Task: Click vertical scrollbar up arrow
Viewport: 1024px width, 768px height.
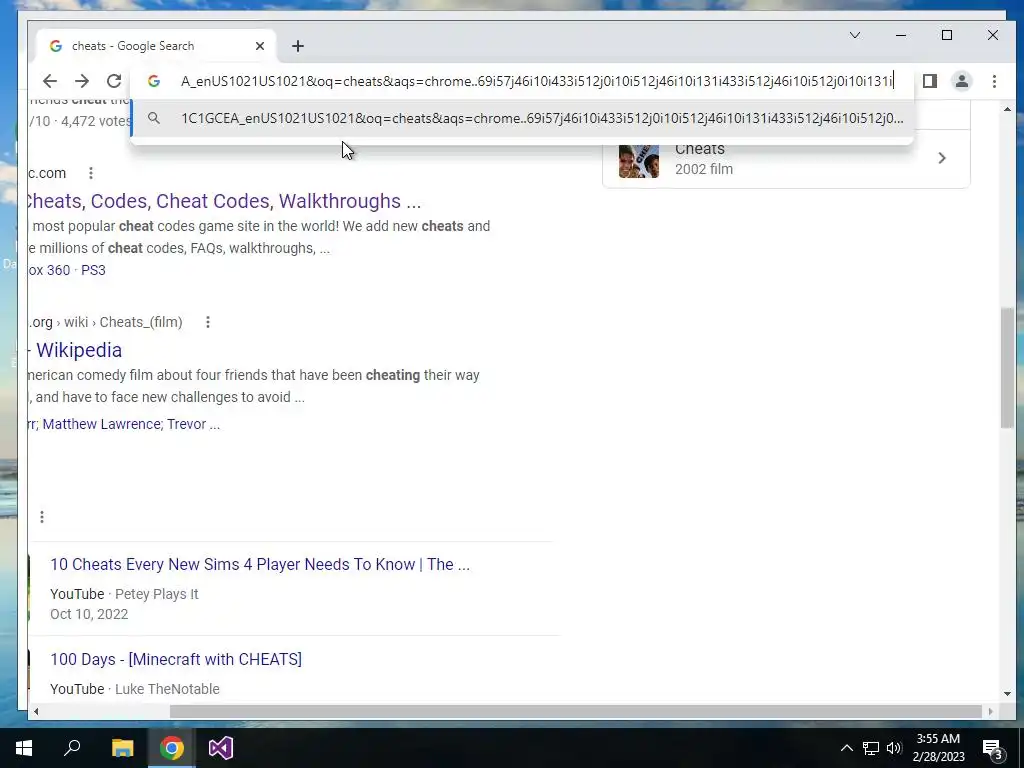Action: 1007,109
